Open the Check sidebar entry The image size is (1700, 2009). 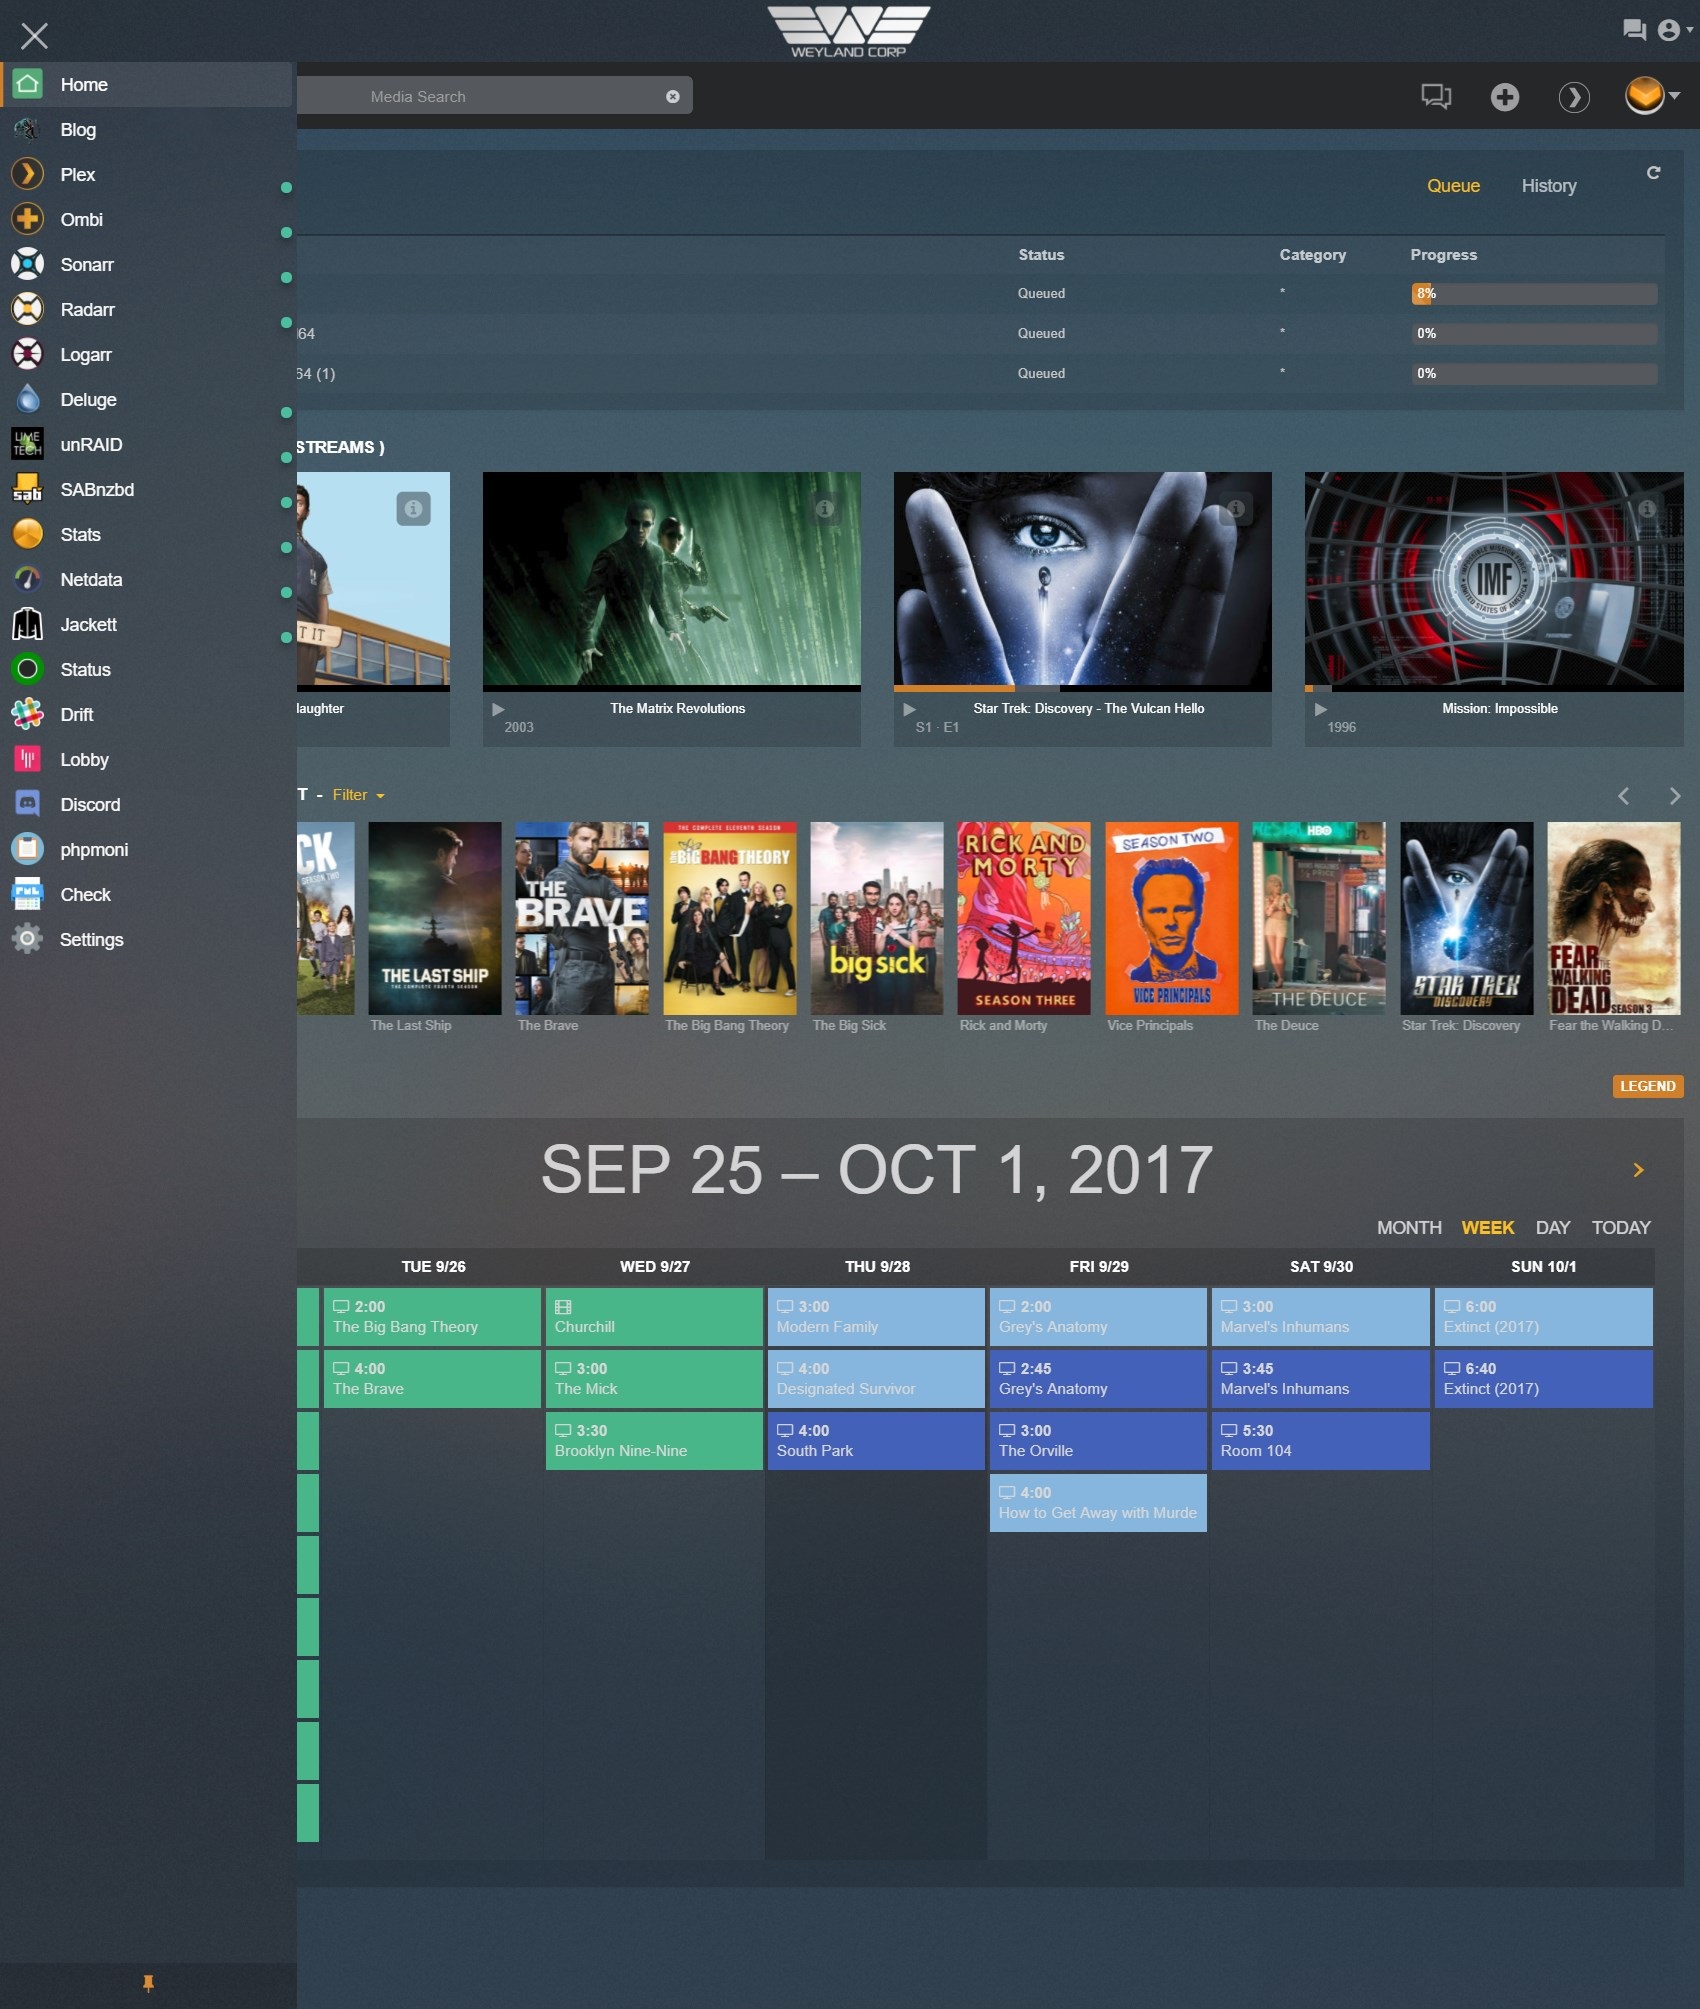tap(146, 895)
